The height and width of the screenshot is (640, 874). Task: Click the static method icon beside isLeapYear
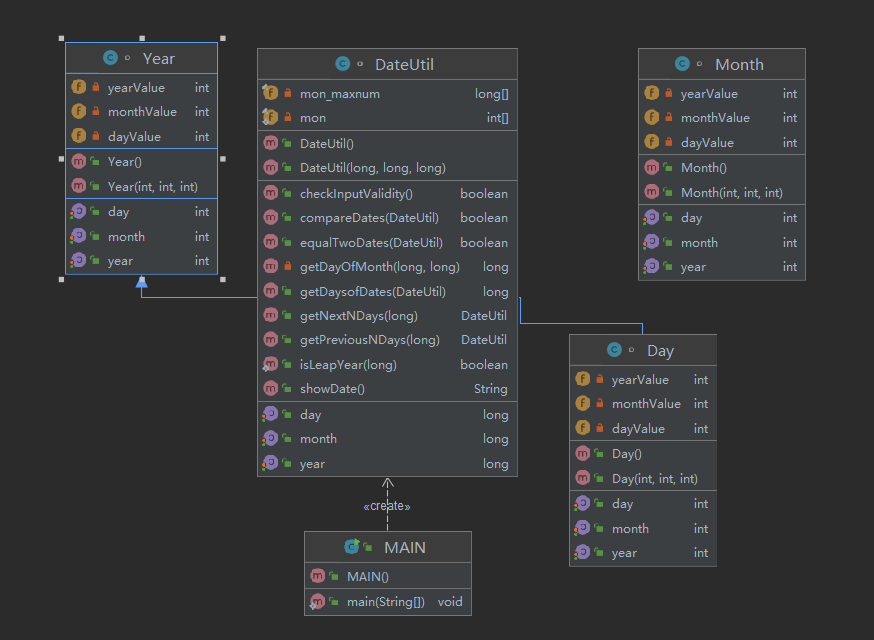270,364
